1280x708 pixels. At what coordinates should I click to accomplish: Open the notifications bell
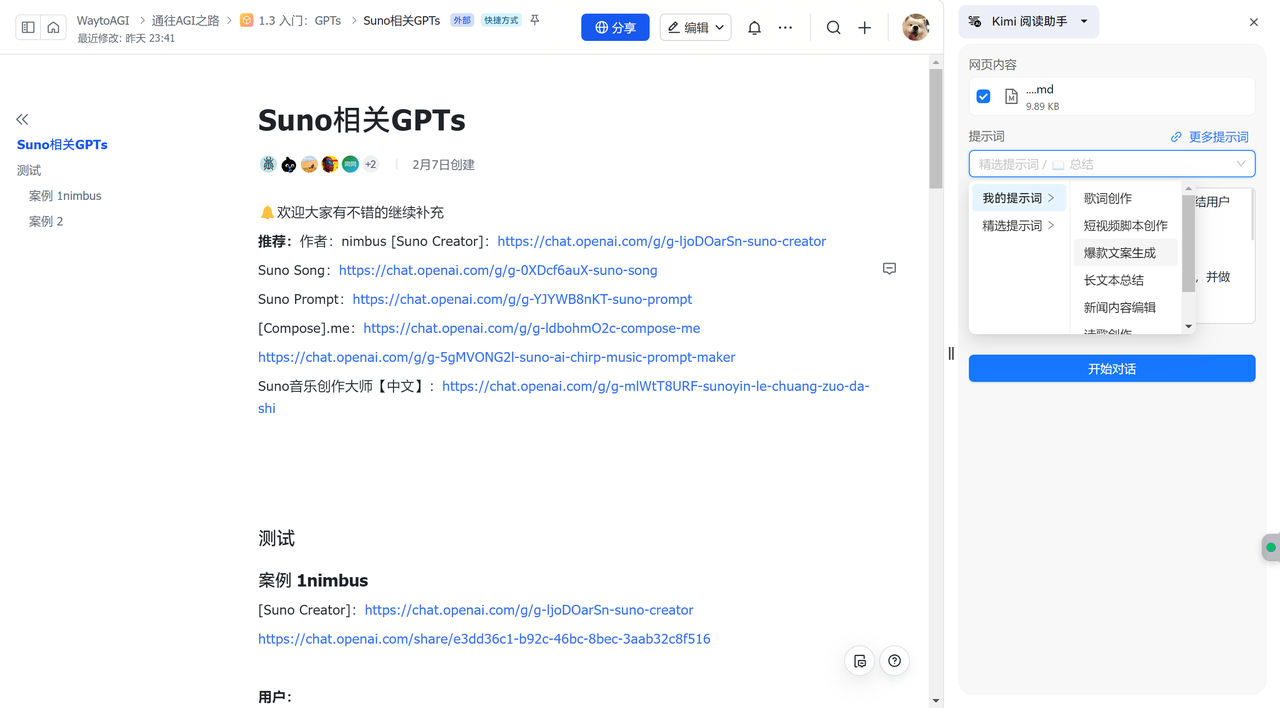[x=755, y=28]
